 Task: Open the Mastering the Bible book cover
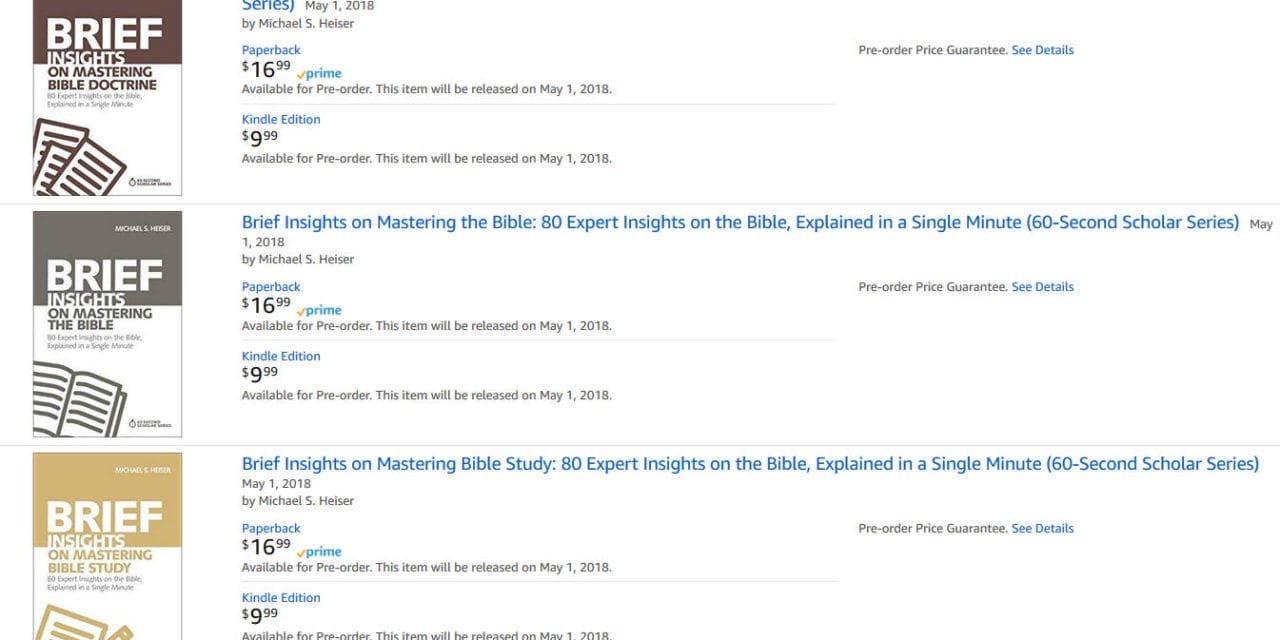(107, 324)
